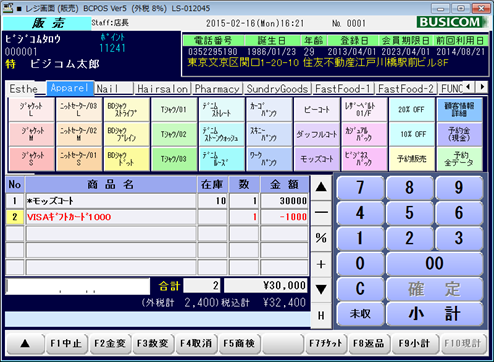494x362 pixels.
Task: Switch to the Esthe tab
Action: click(24, 89)
